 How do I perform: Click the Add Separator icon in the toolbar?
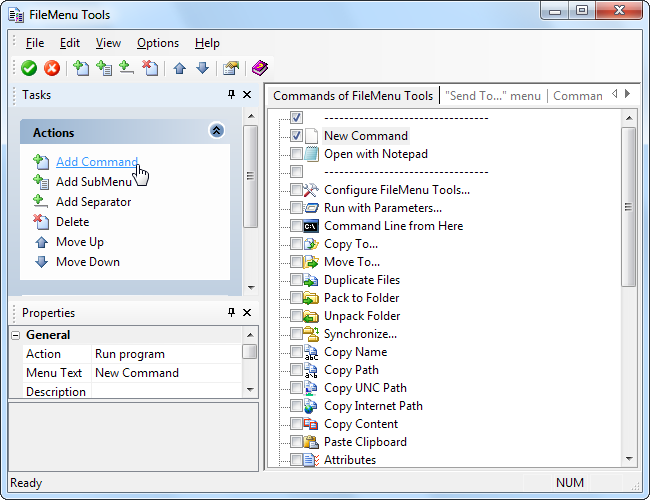coord(126,68)
